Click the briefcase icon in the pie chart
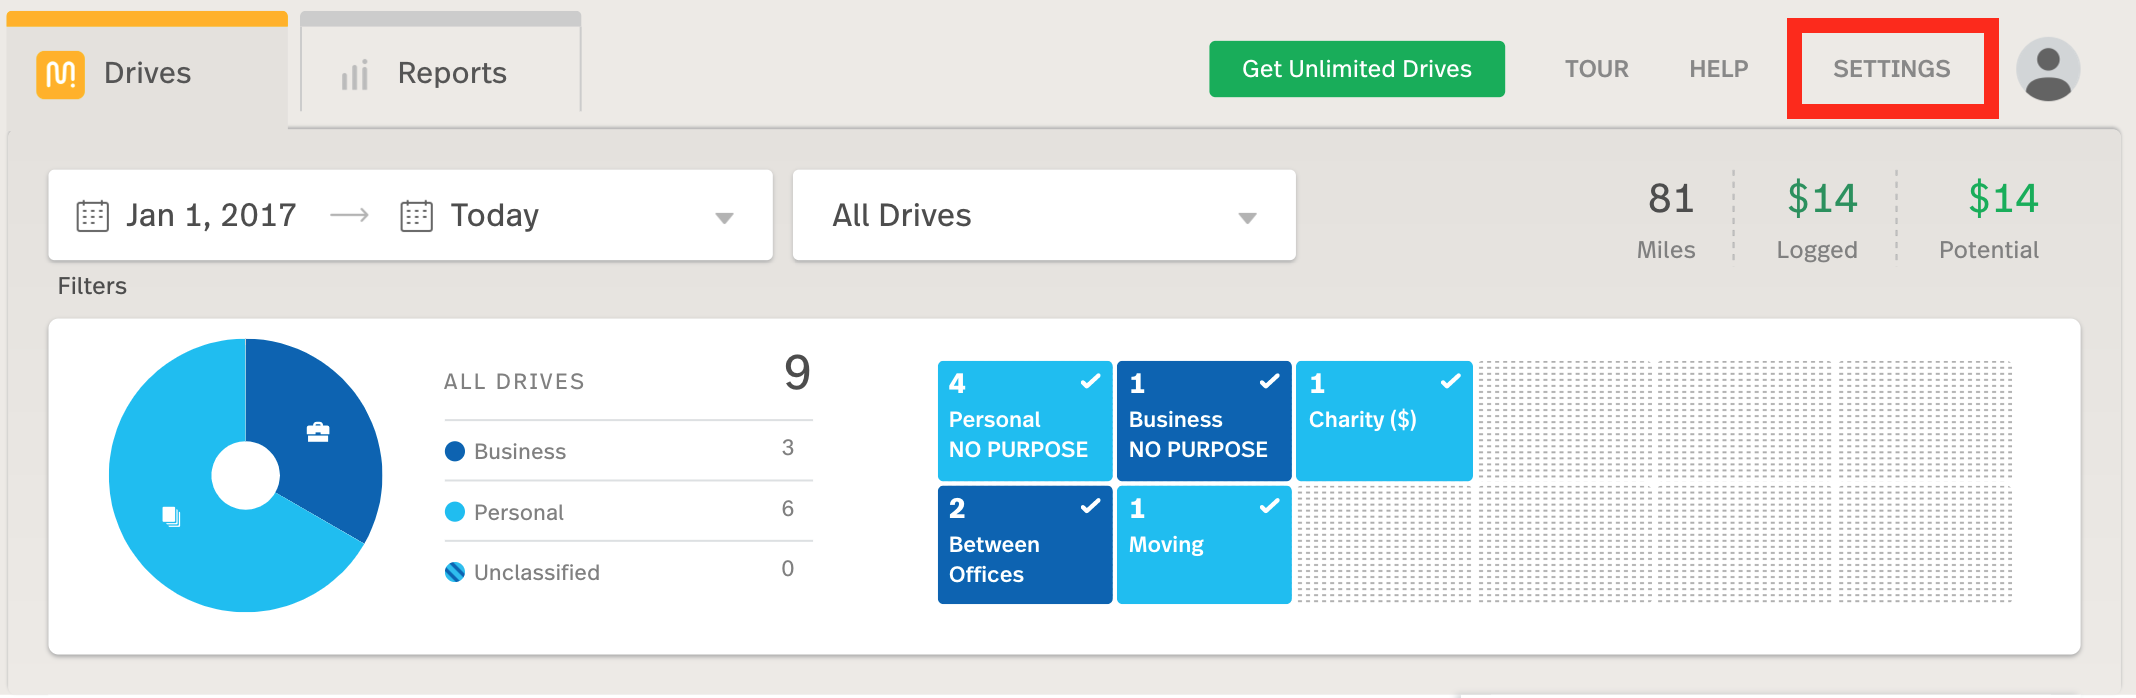 click(x=318, y=432)
